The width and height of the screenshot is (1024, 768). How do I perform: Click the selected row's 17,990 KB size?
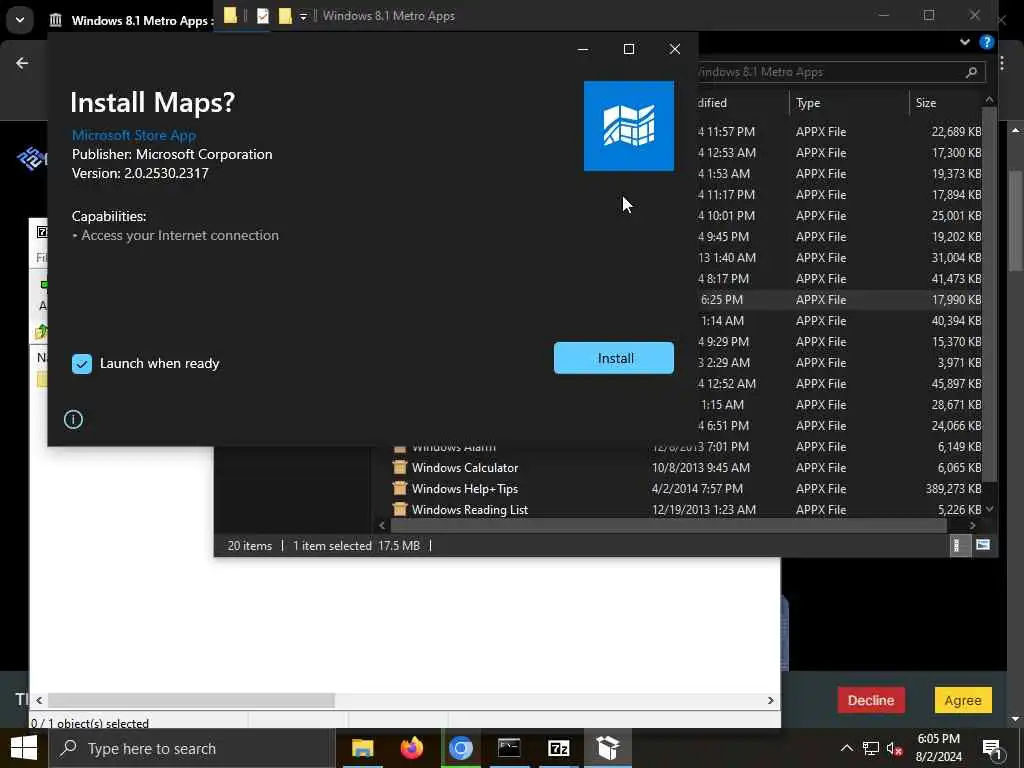pos(956,299)
